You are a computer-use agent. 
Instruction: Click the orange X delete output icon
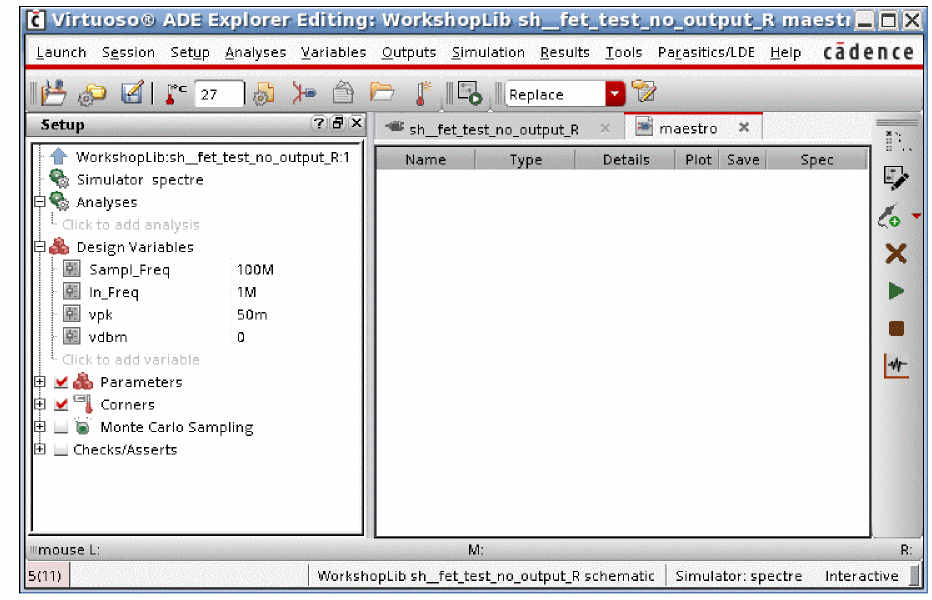896,254
